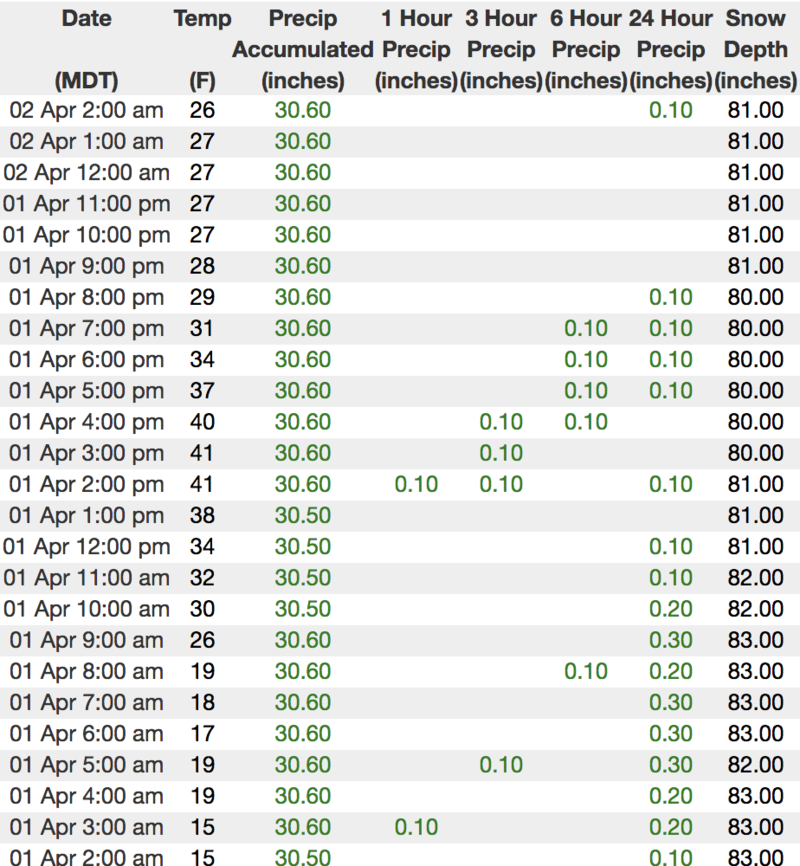The image size is (800, 866).
Task: Click the Temp (F) column header
Action: pyautogui.click(x=202, y=49)
